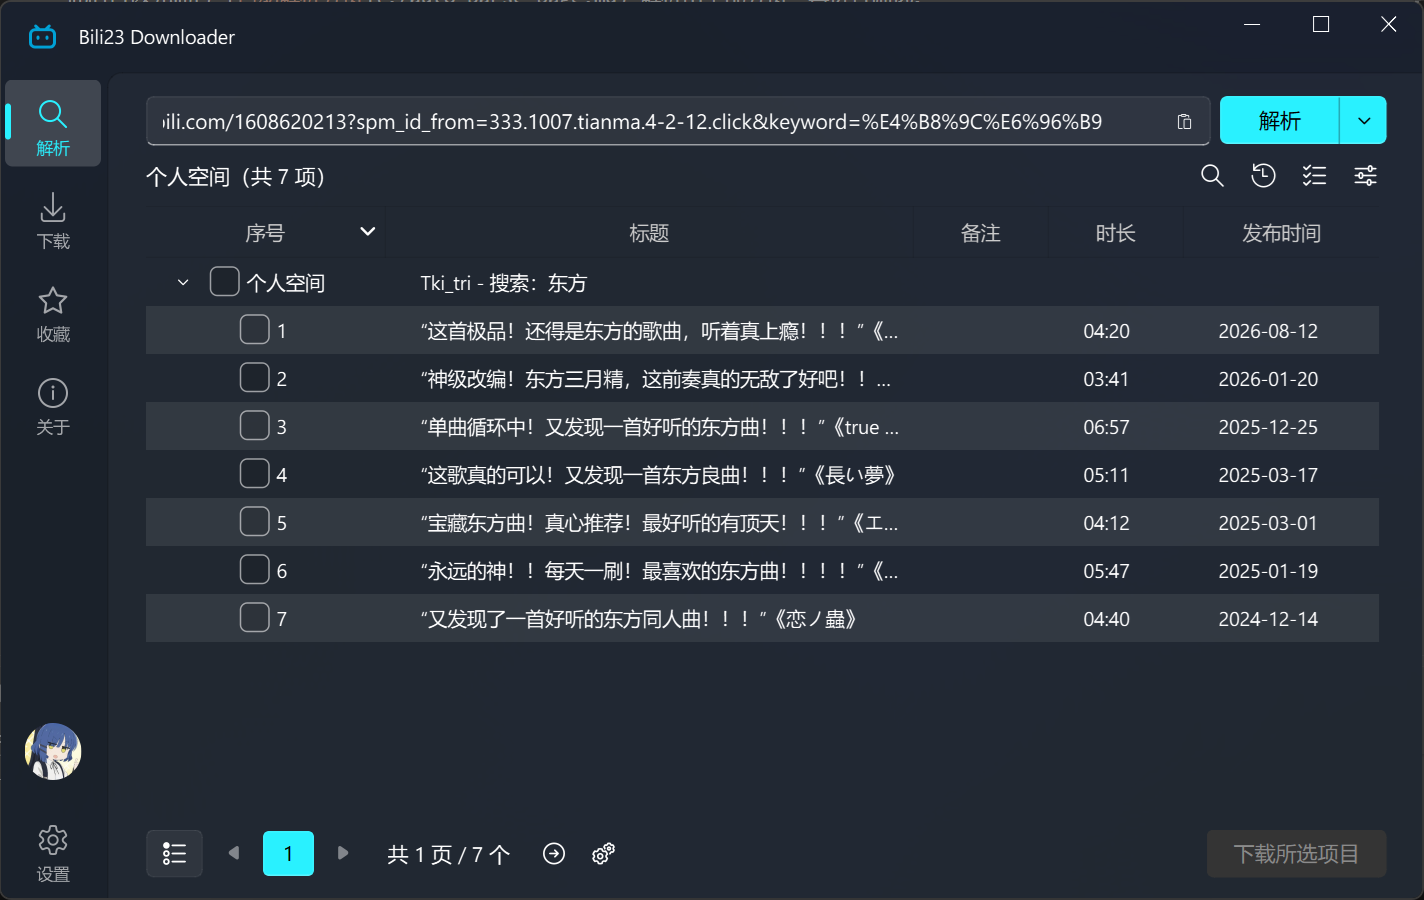Go to next page with right arrow
Screen dimensions: 1424x900
pos(343,853)
